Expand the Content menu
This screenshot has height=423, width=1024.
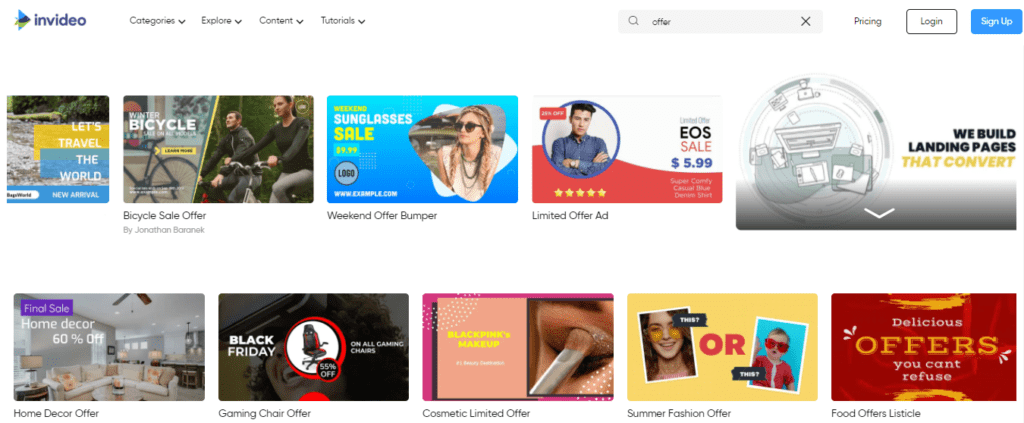click(x=281, y=21)
